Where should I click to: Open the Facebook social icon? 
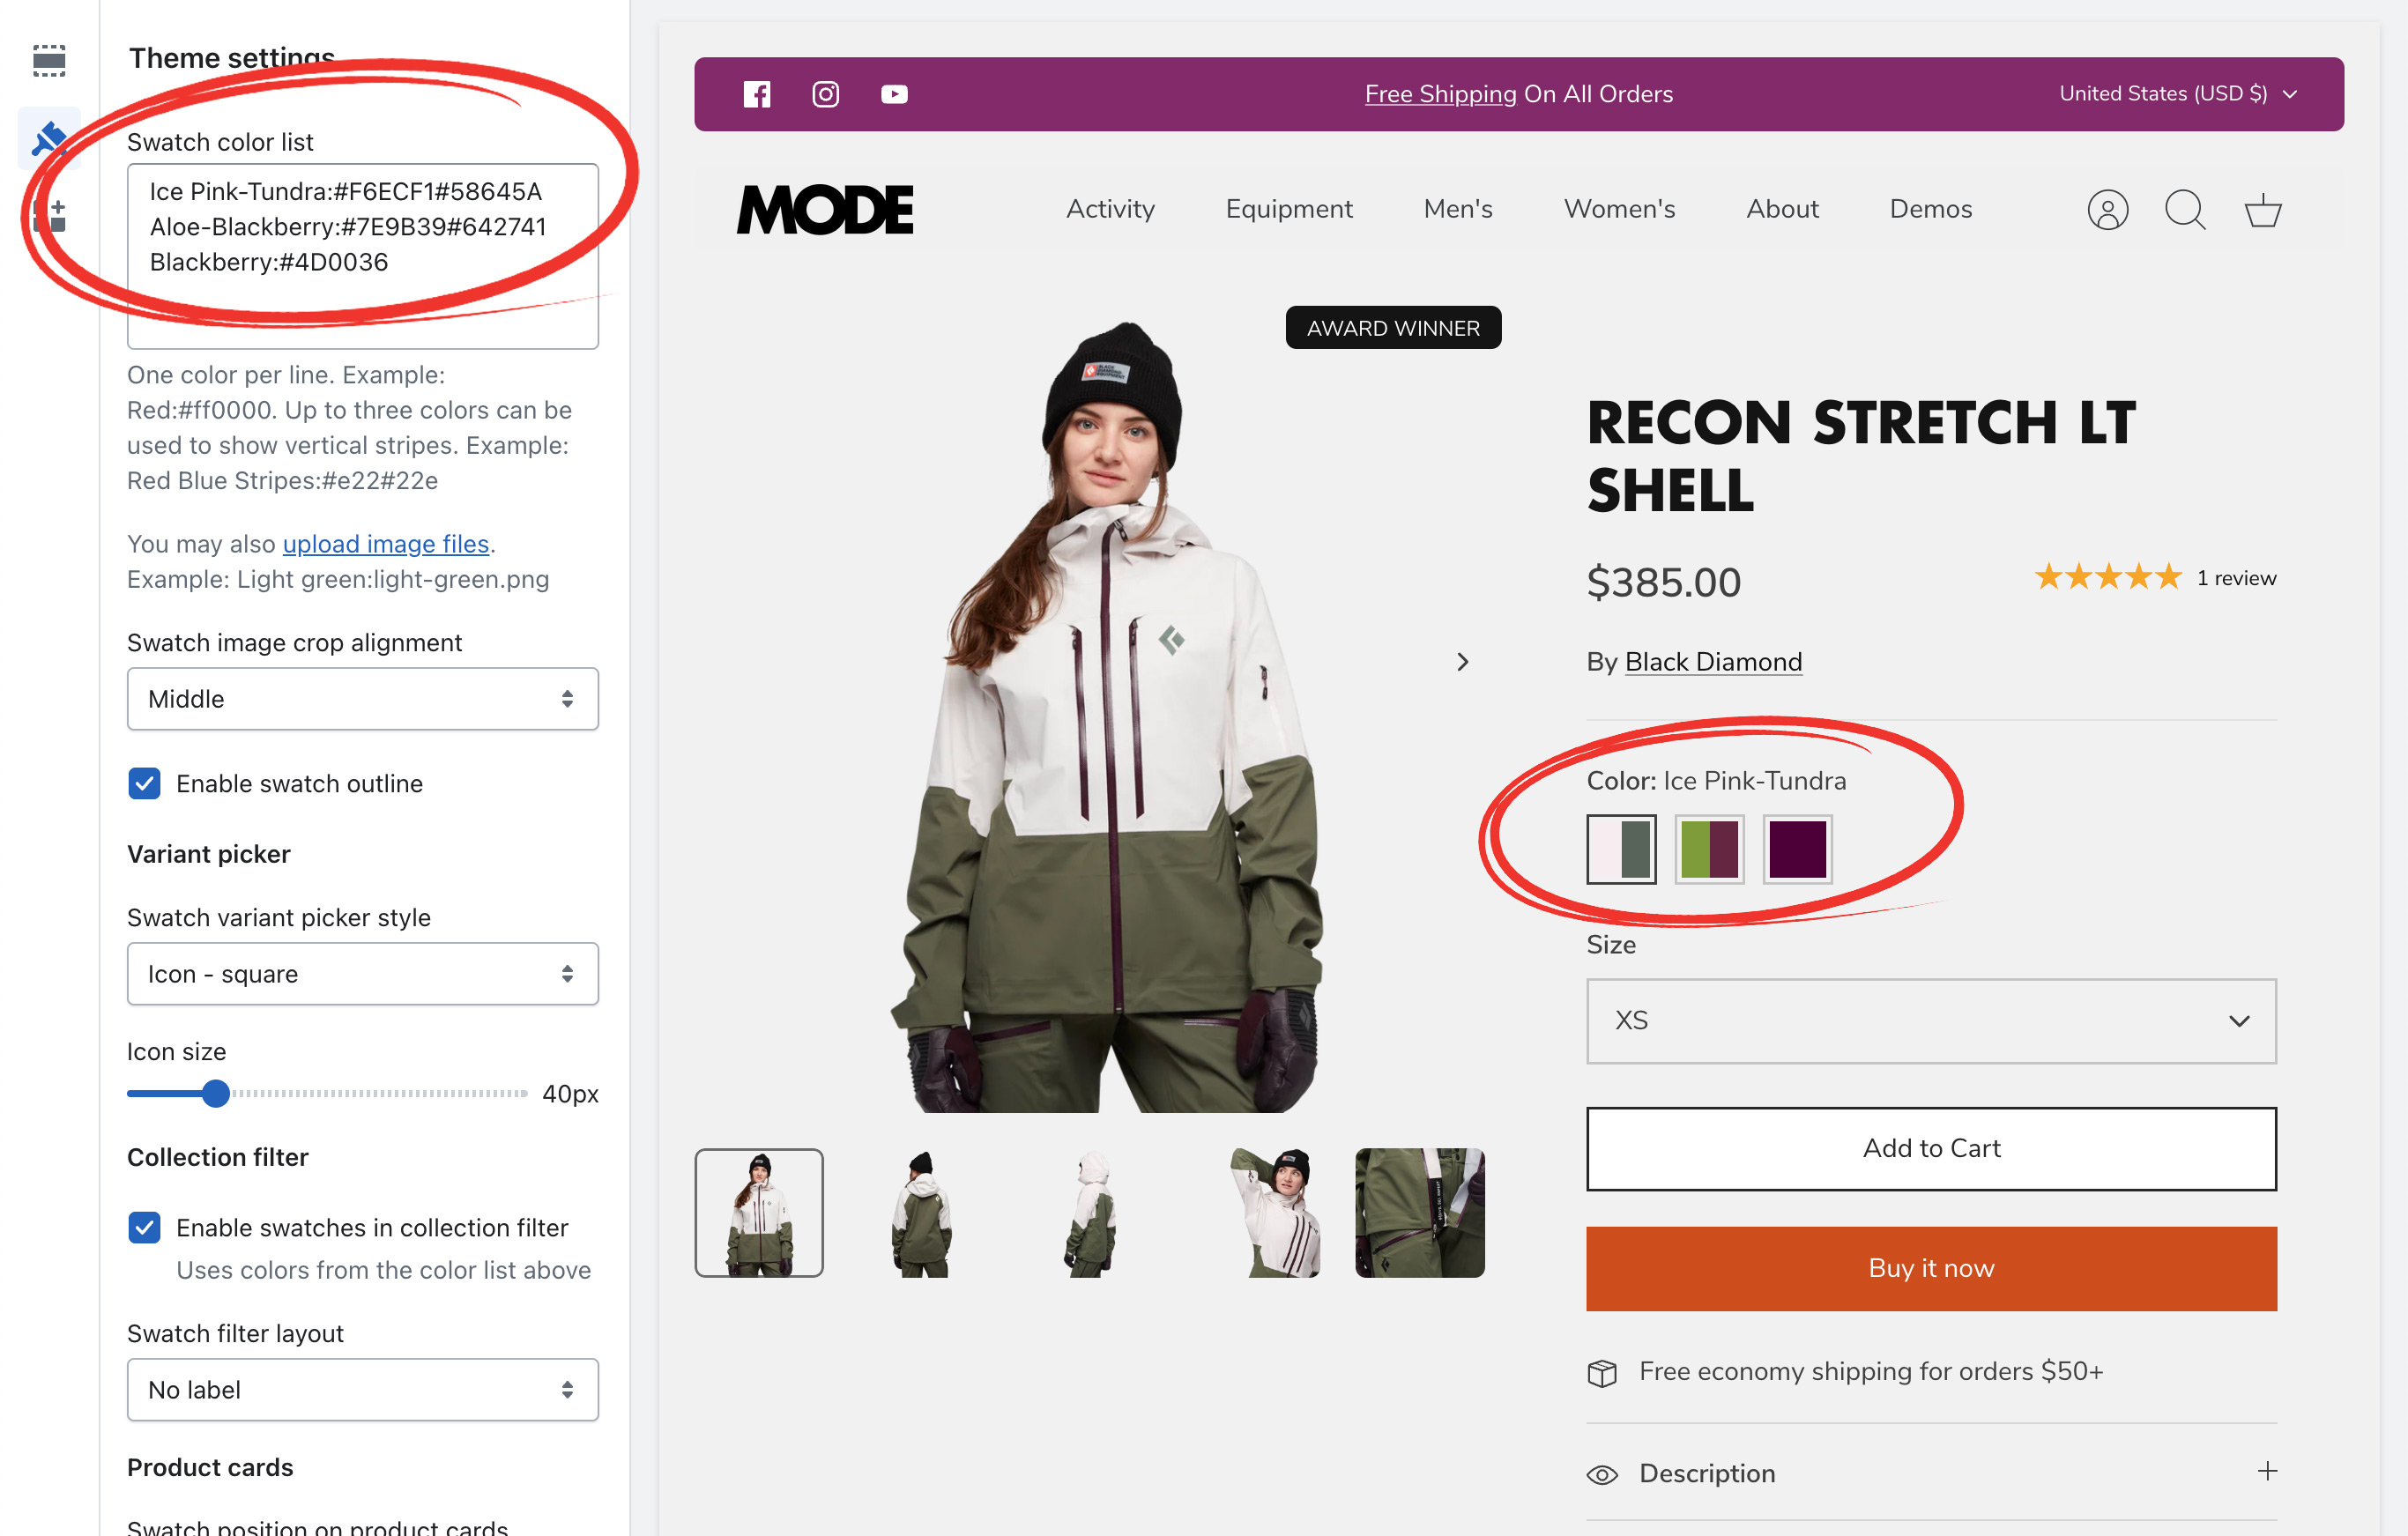(756, 94)
